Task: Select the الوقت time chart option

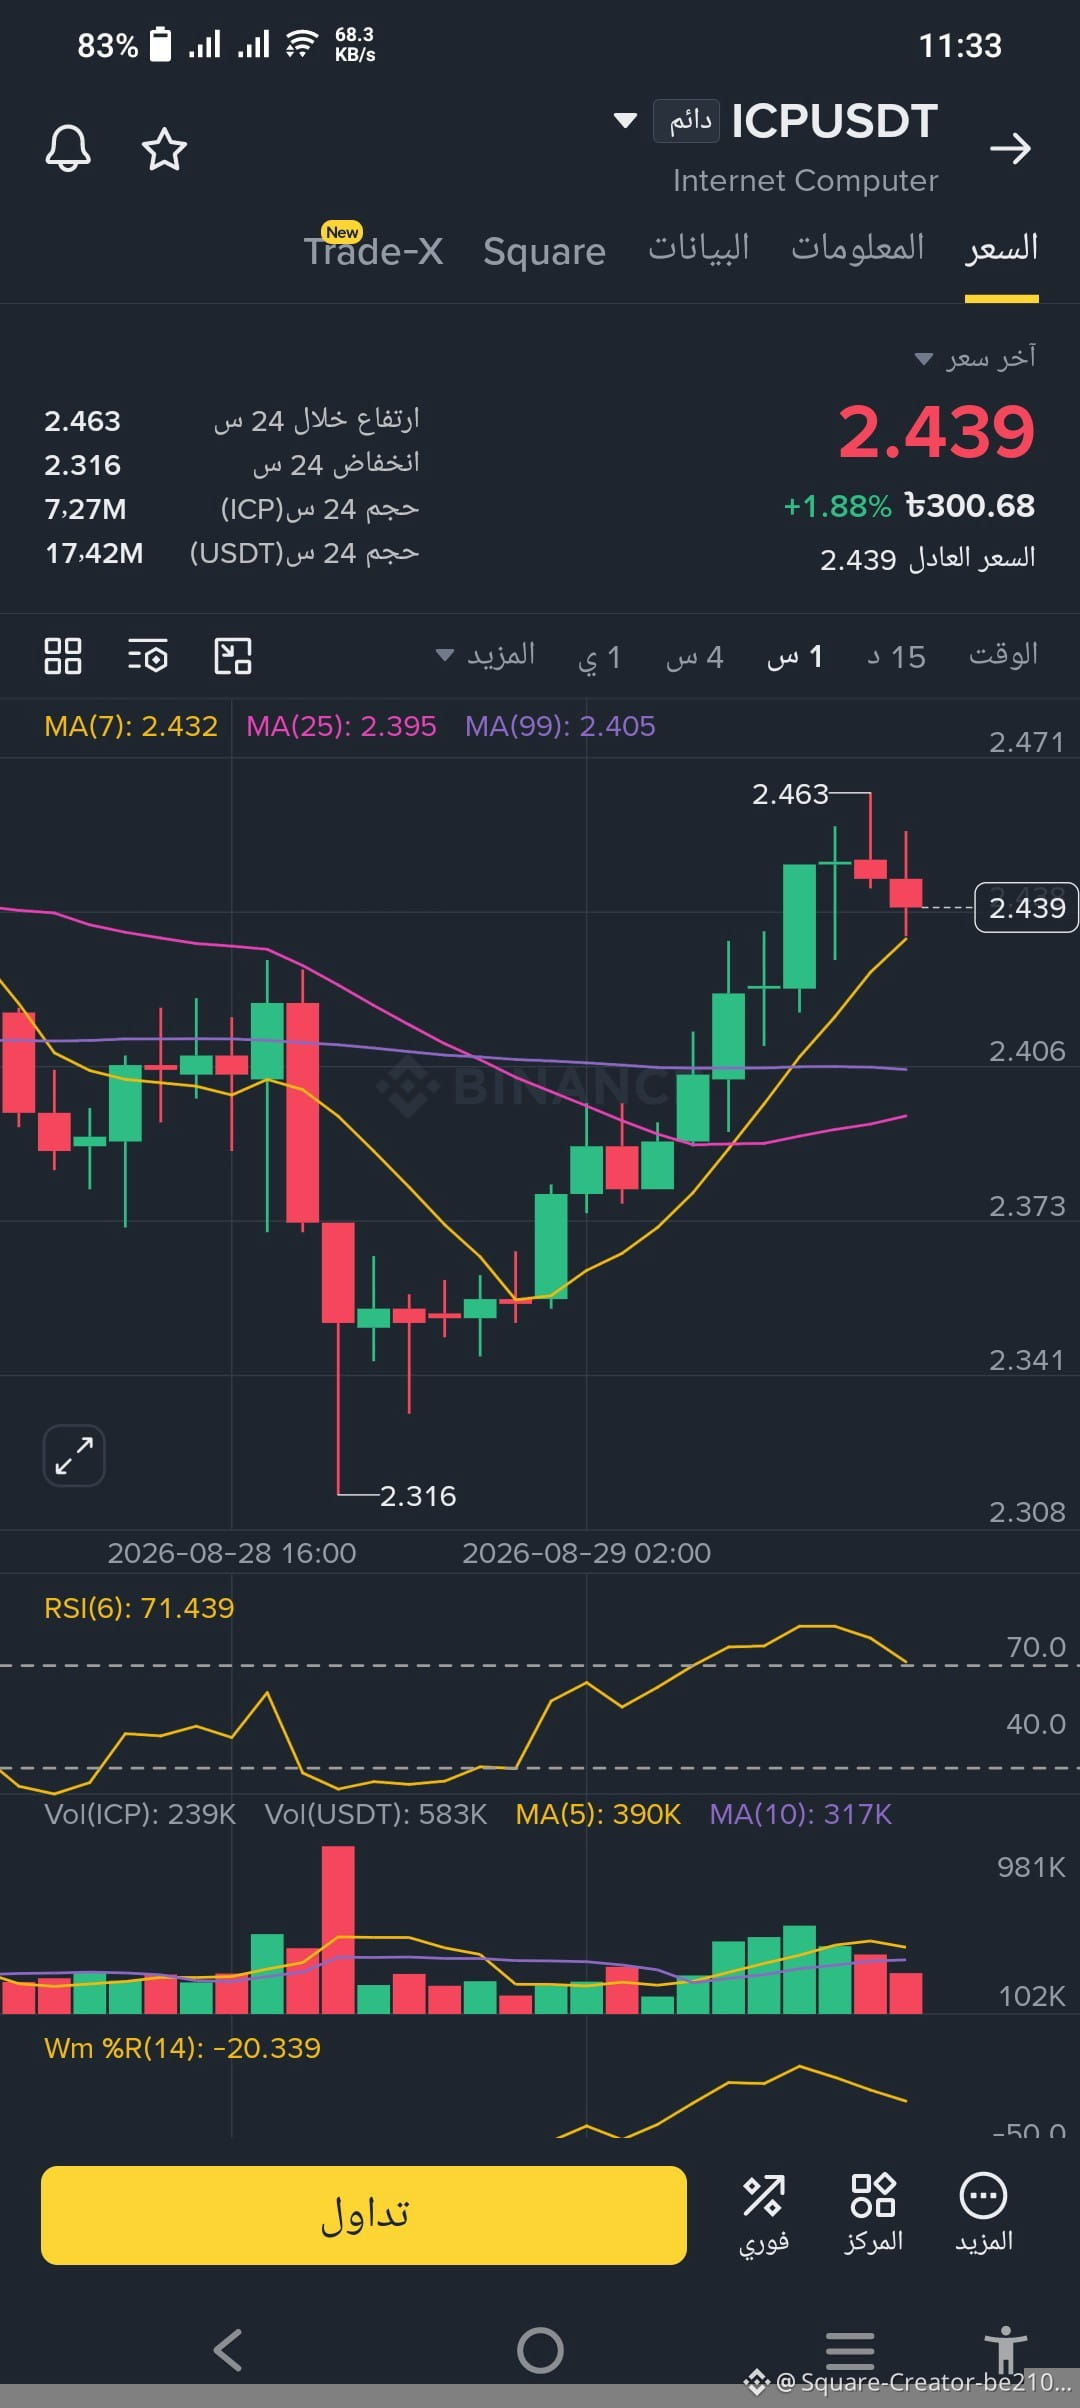Action: click(1003, 655)
